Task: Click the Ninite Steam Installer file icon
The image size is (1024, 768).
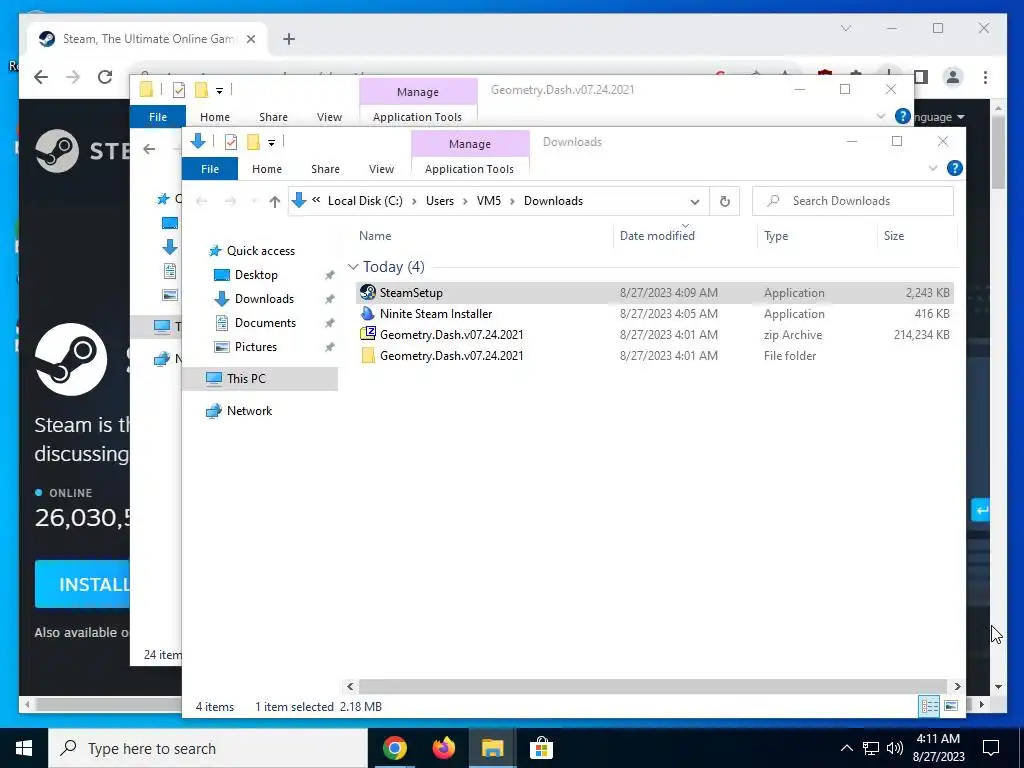Action: point(368,313)
